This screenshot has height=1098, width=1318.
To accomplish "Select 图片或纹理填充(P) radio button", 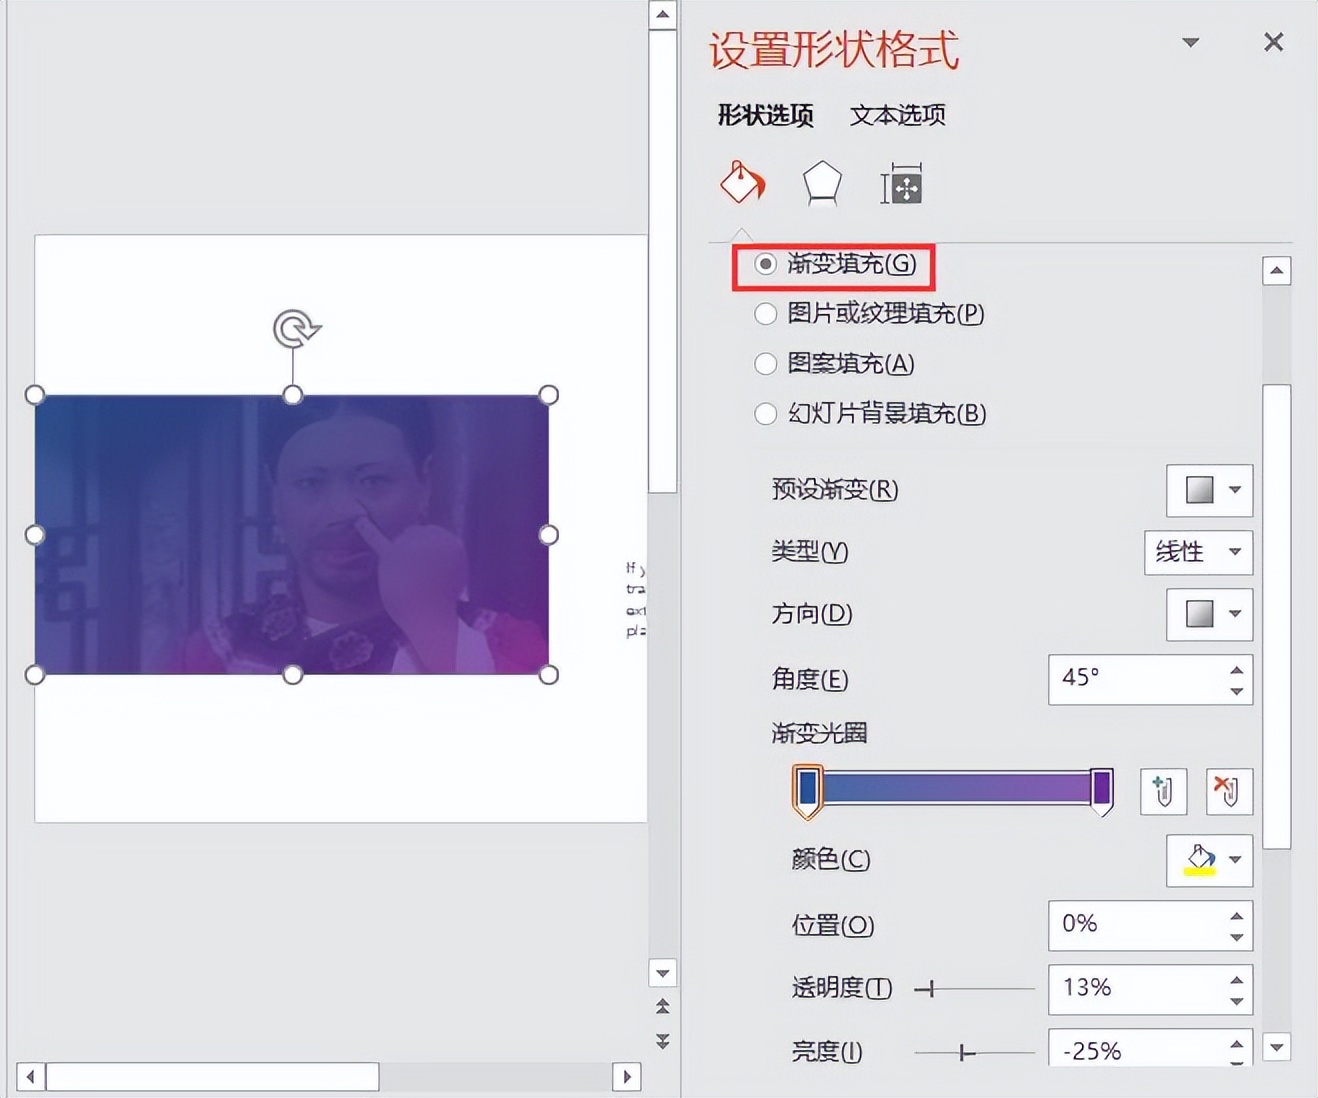I will [x=765, y=314].
